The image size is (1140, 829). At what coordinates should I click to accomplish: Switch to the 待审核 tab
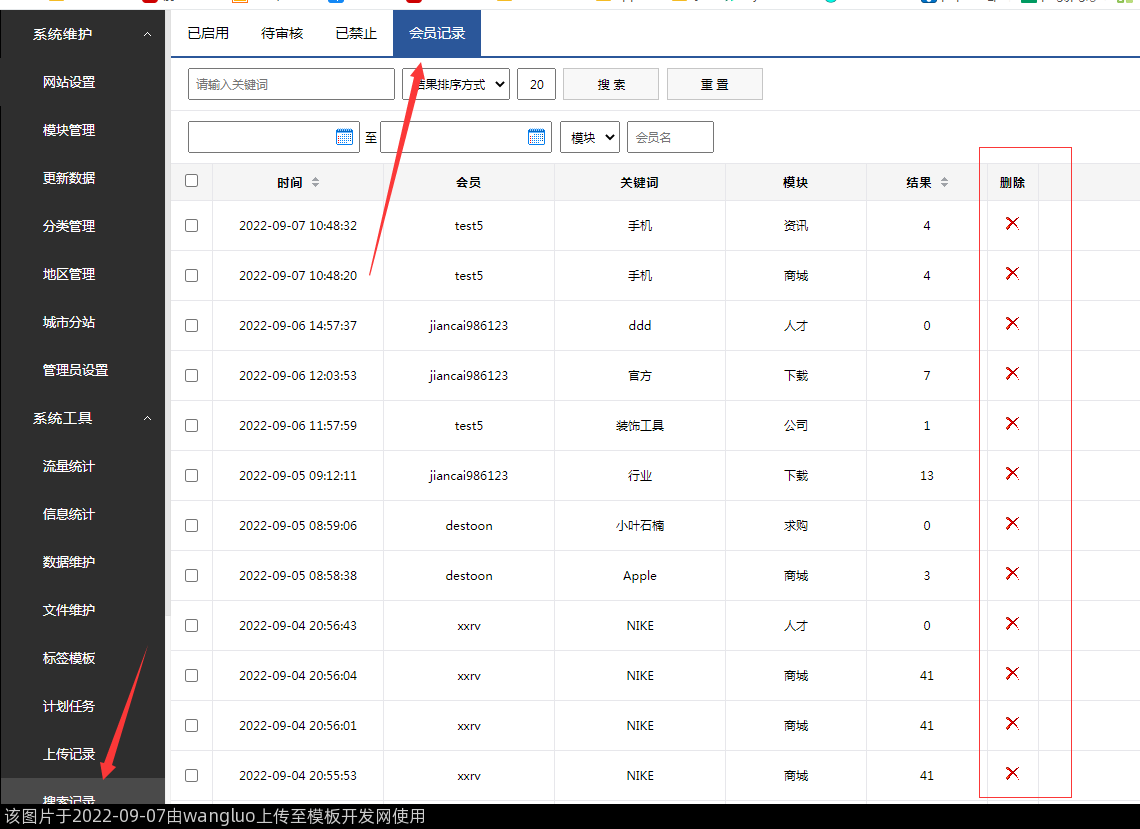tap(282, 34)
